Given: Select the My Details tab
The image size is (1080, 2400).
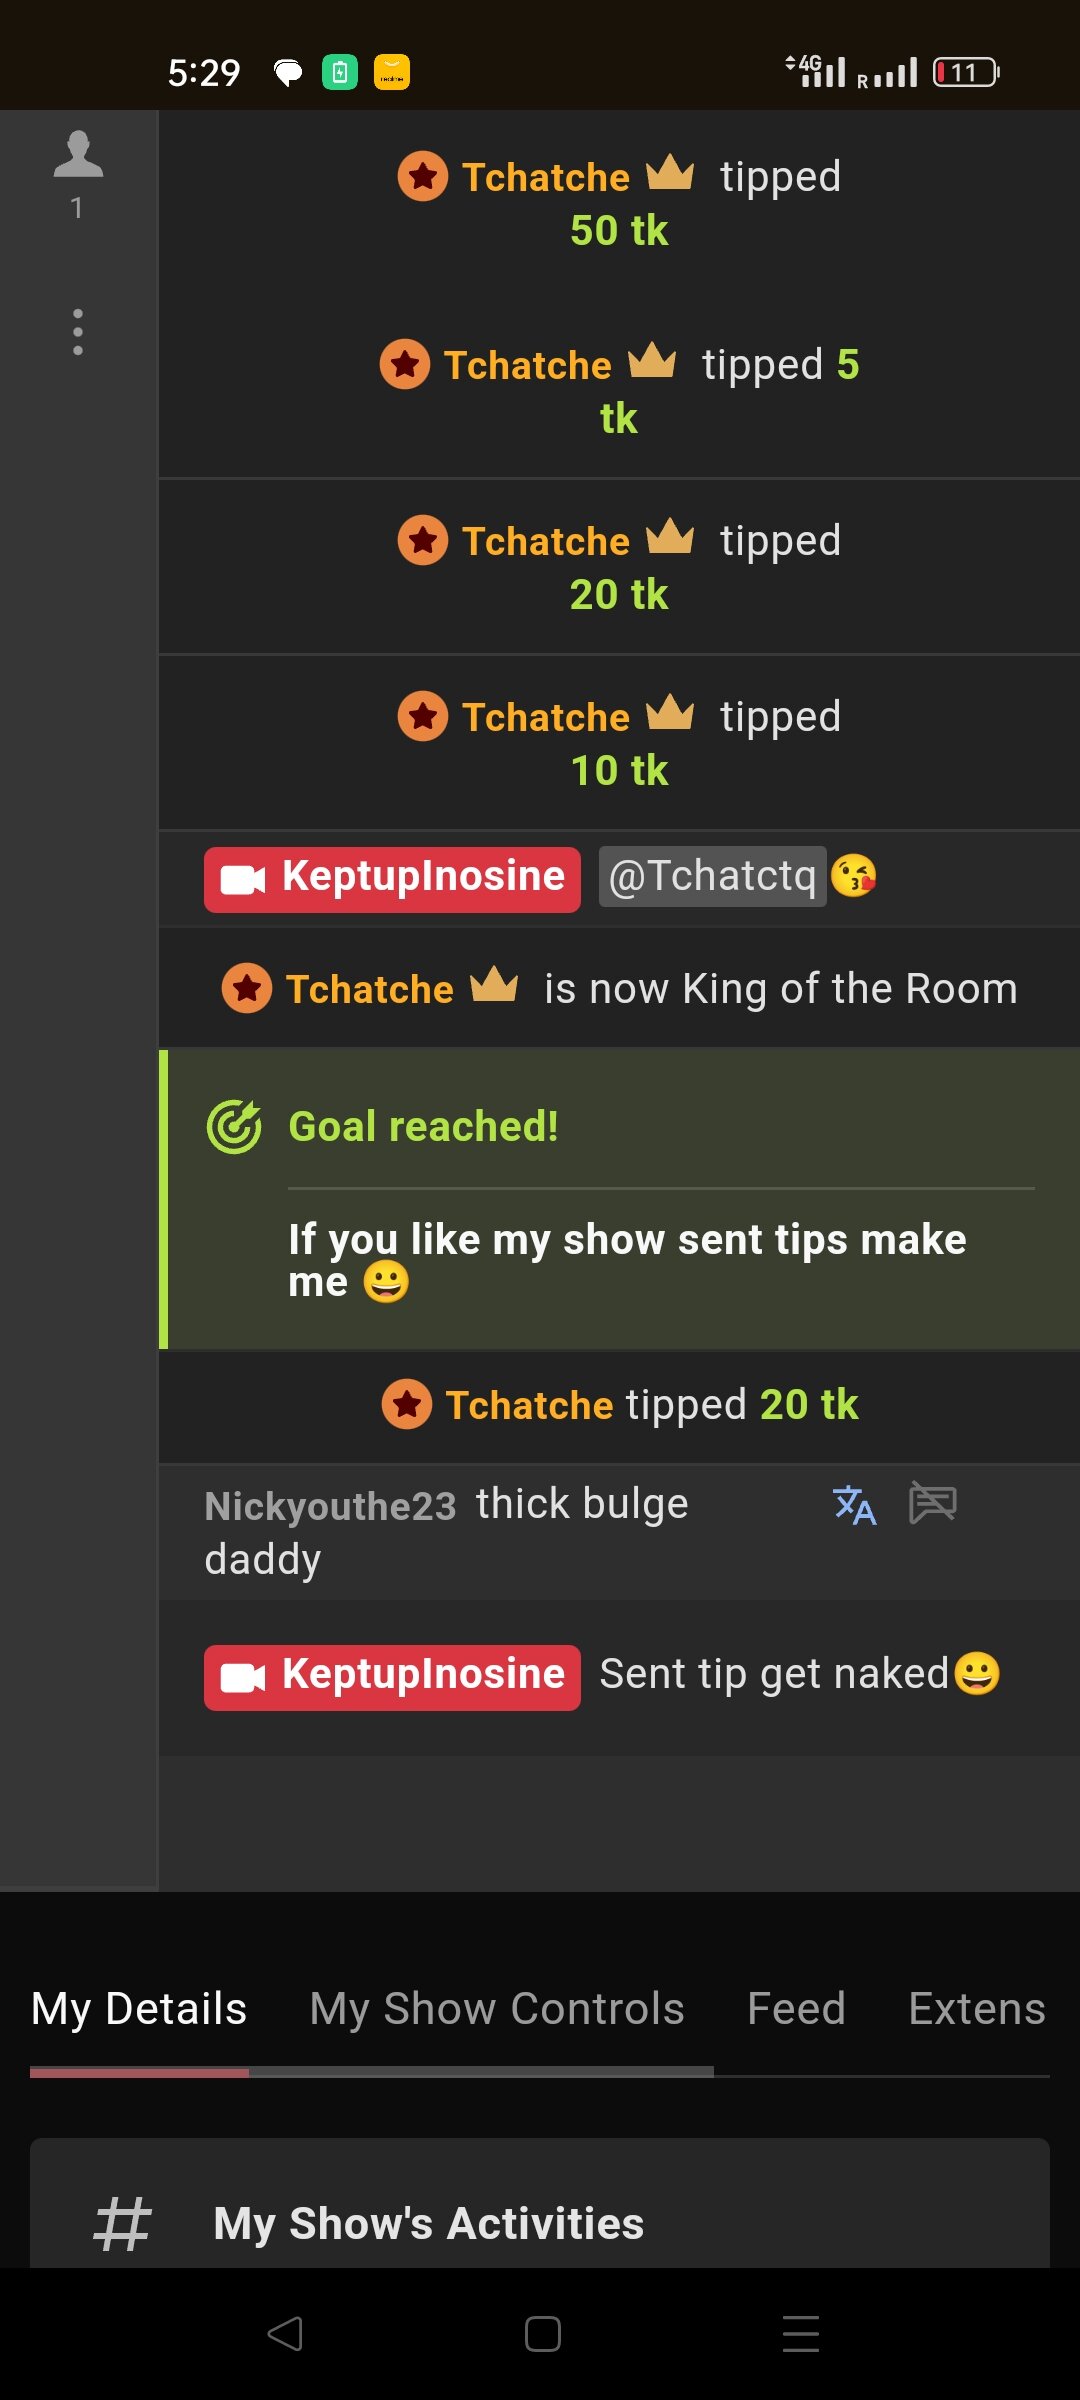Looking at the screenshot, I should (x=139, y=2009).
